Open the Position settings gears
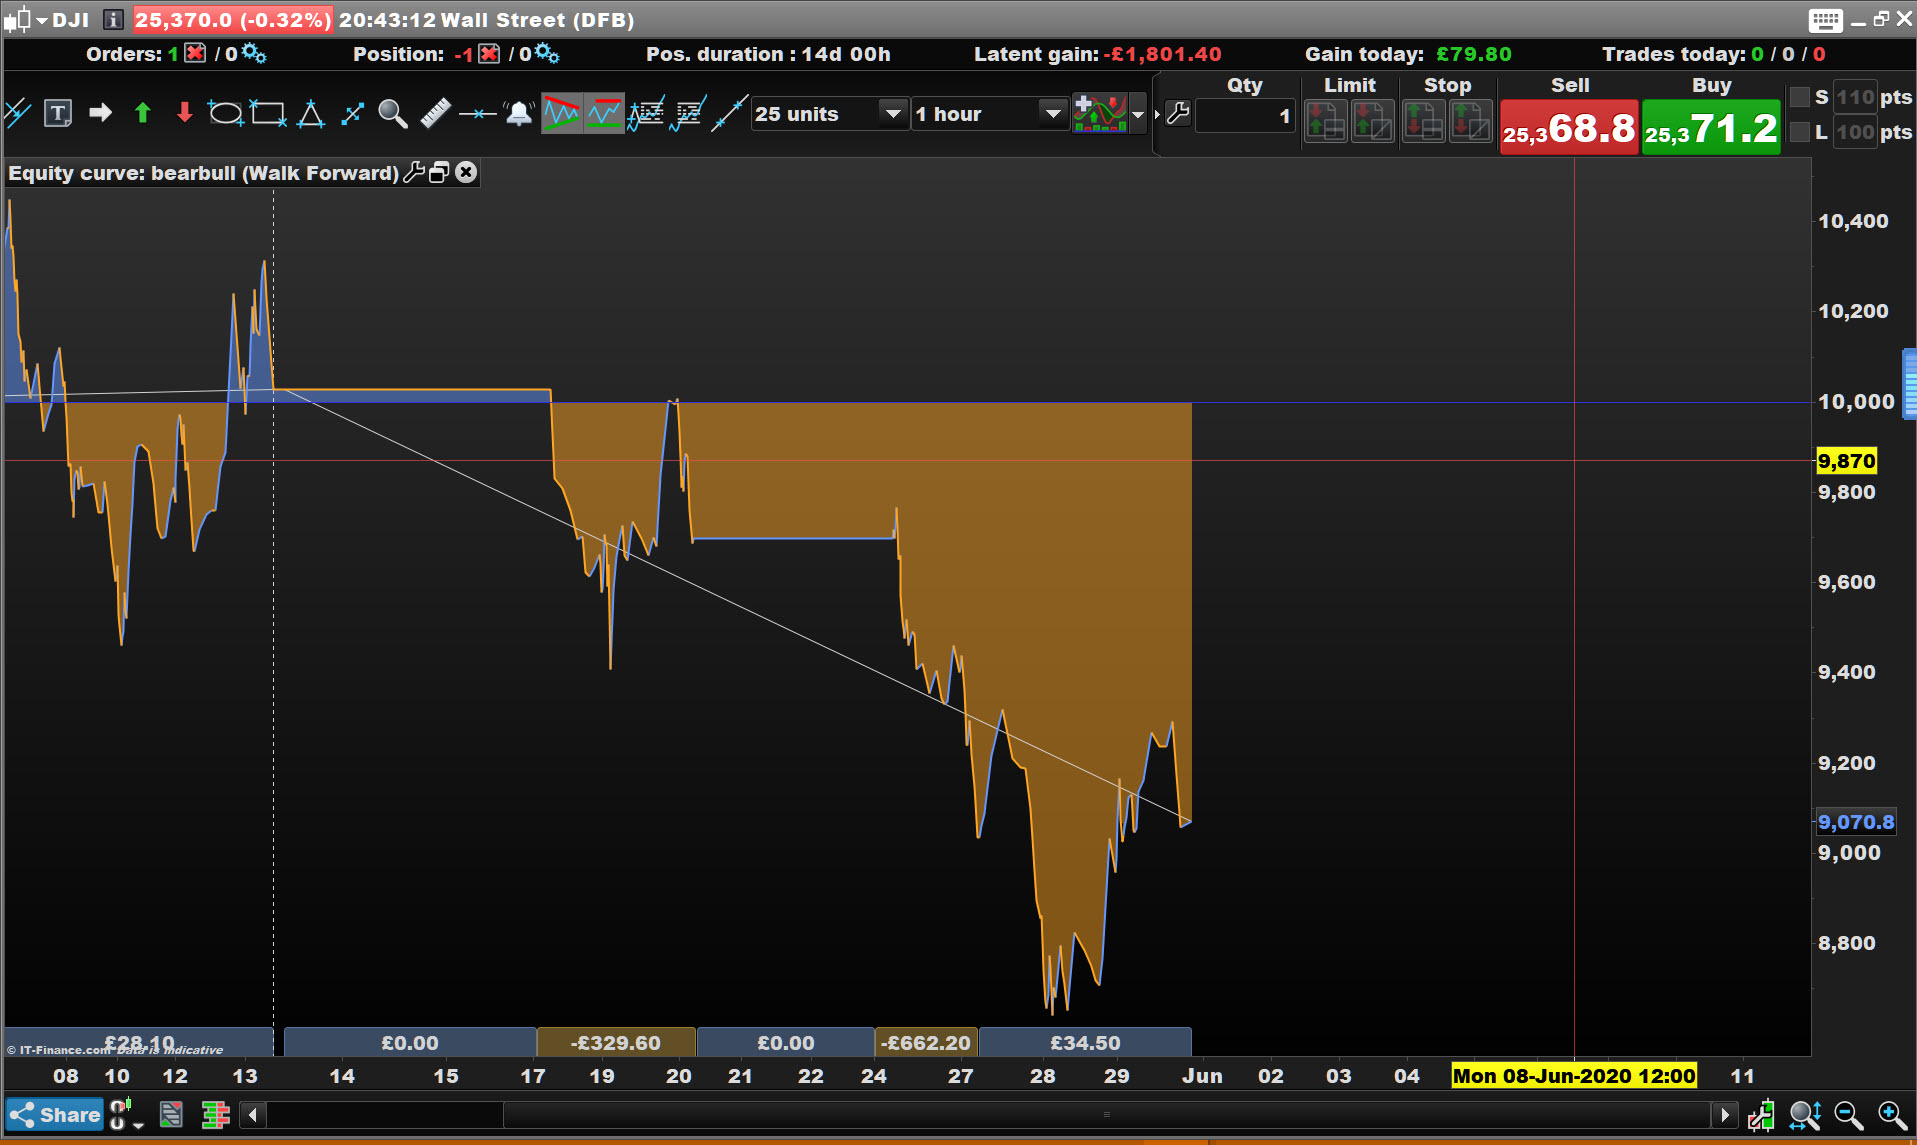Viewport: 1917px width, 1145px height. click(547, 53)
